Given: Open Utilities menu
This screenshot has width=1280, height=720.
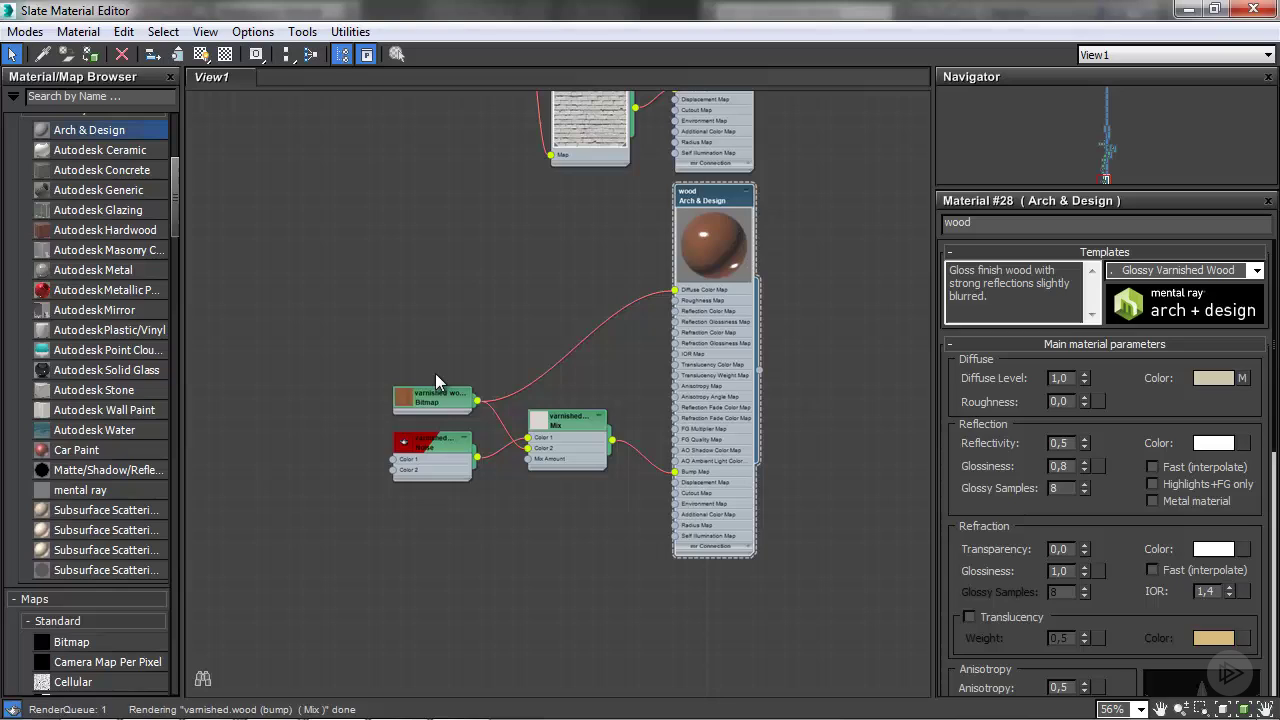Looking at the screenshot, I should pos(350,32).
